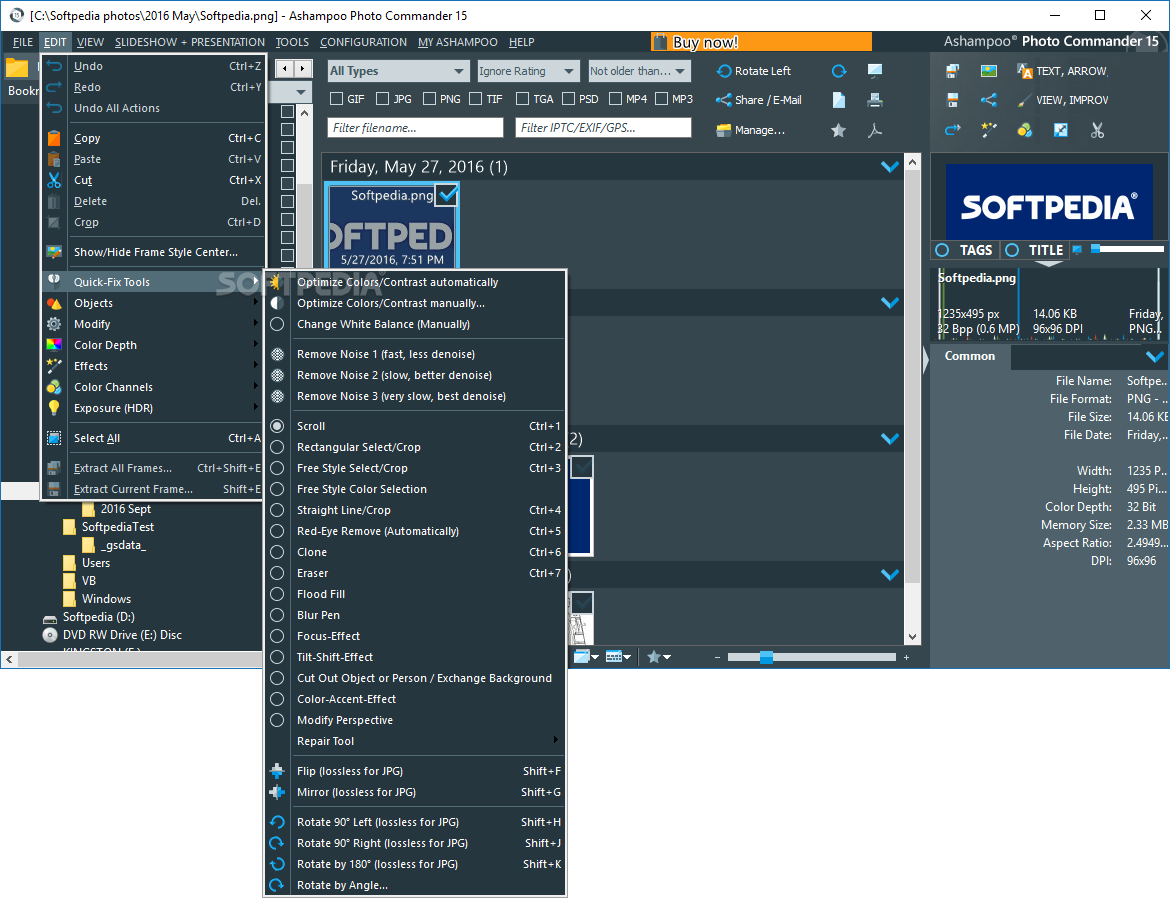Select the Rectangular Select/Crop radio option

(277, 447)
